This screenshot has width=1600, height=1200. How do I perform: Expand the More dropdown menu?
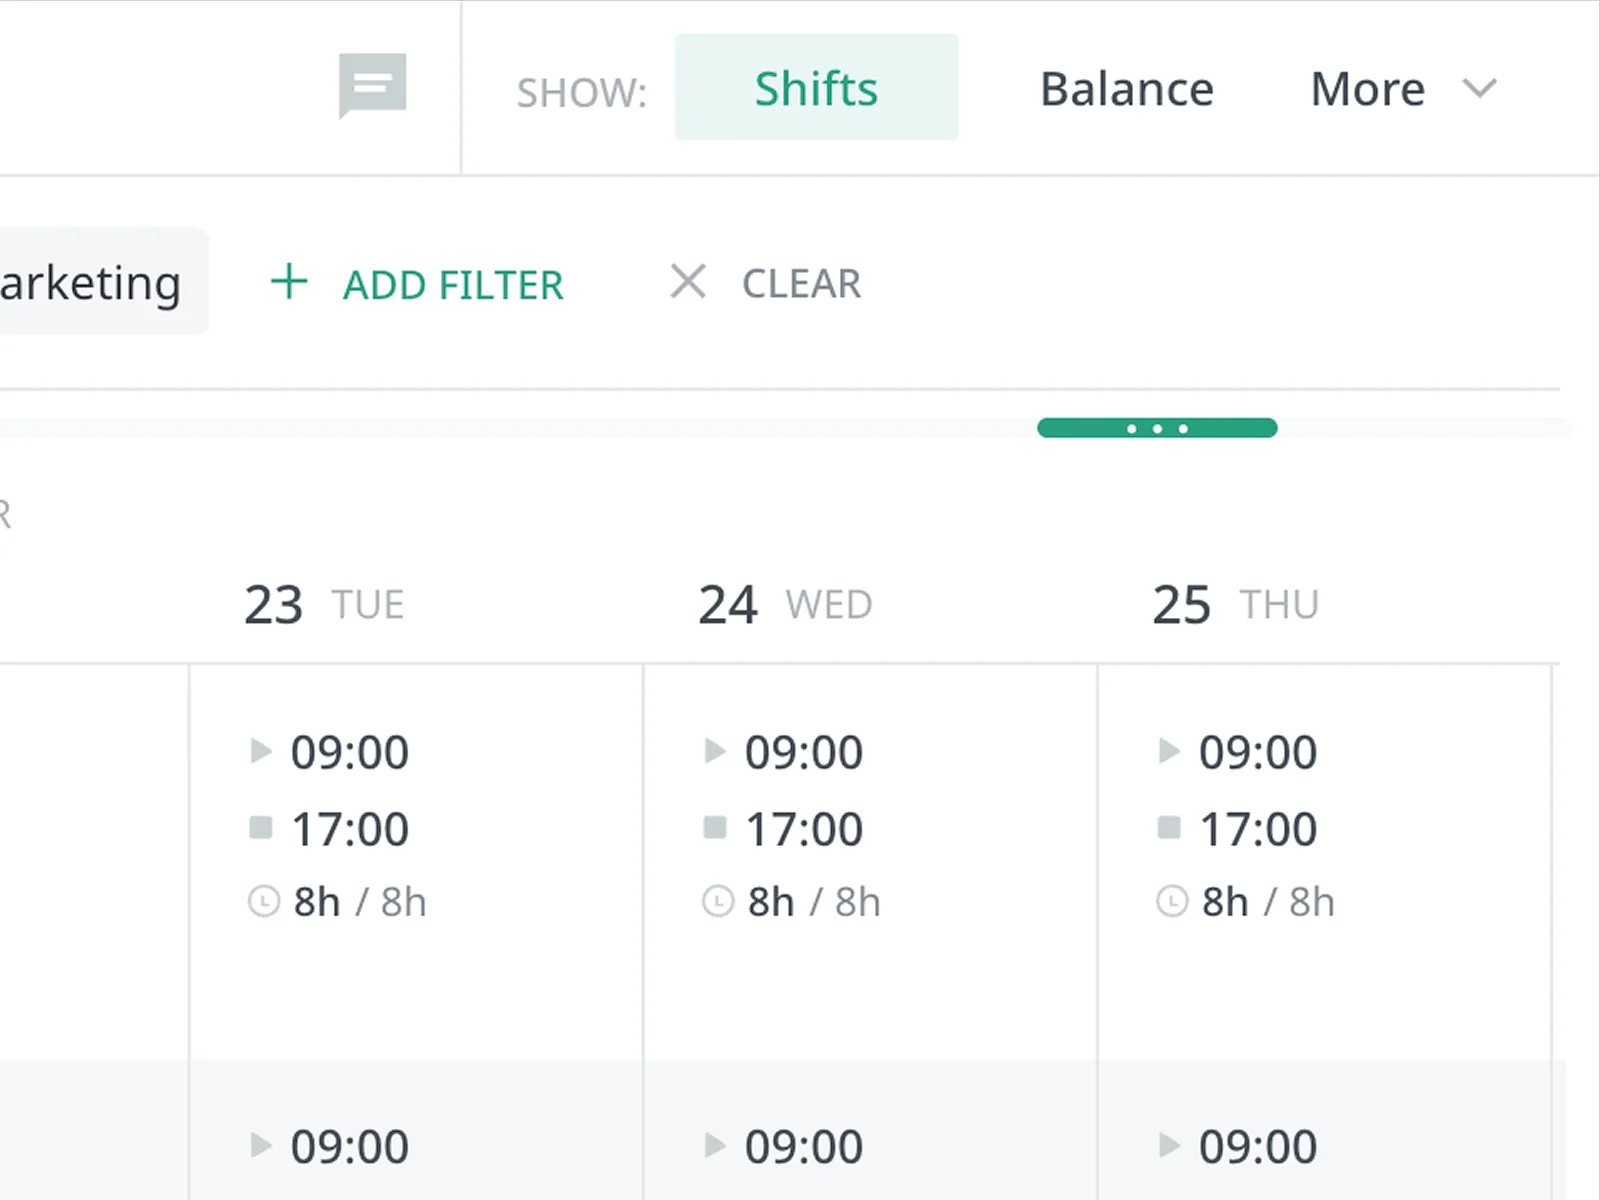click(x=1368, y=89)
